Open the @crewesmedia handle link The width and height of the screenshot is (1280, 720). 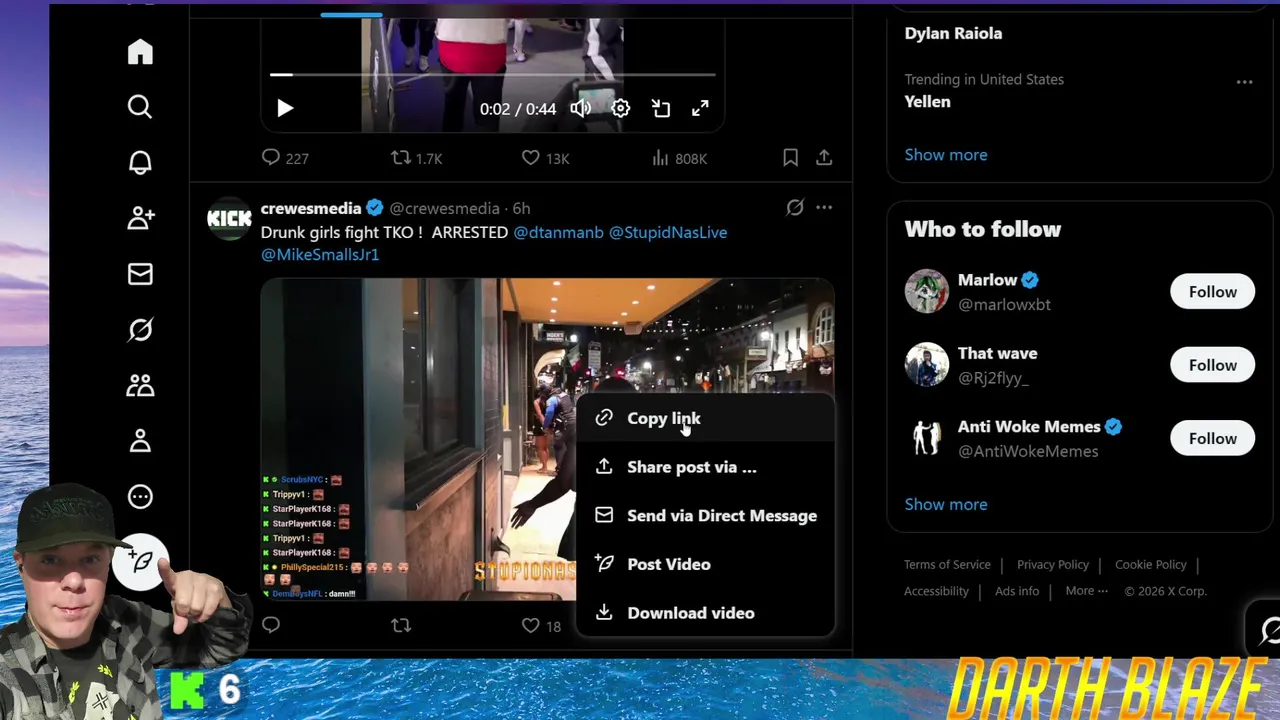coord(444,208)
